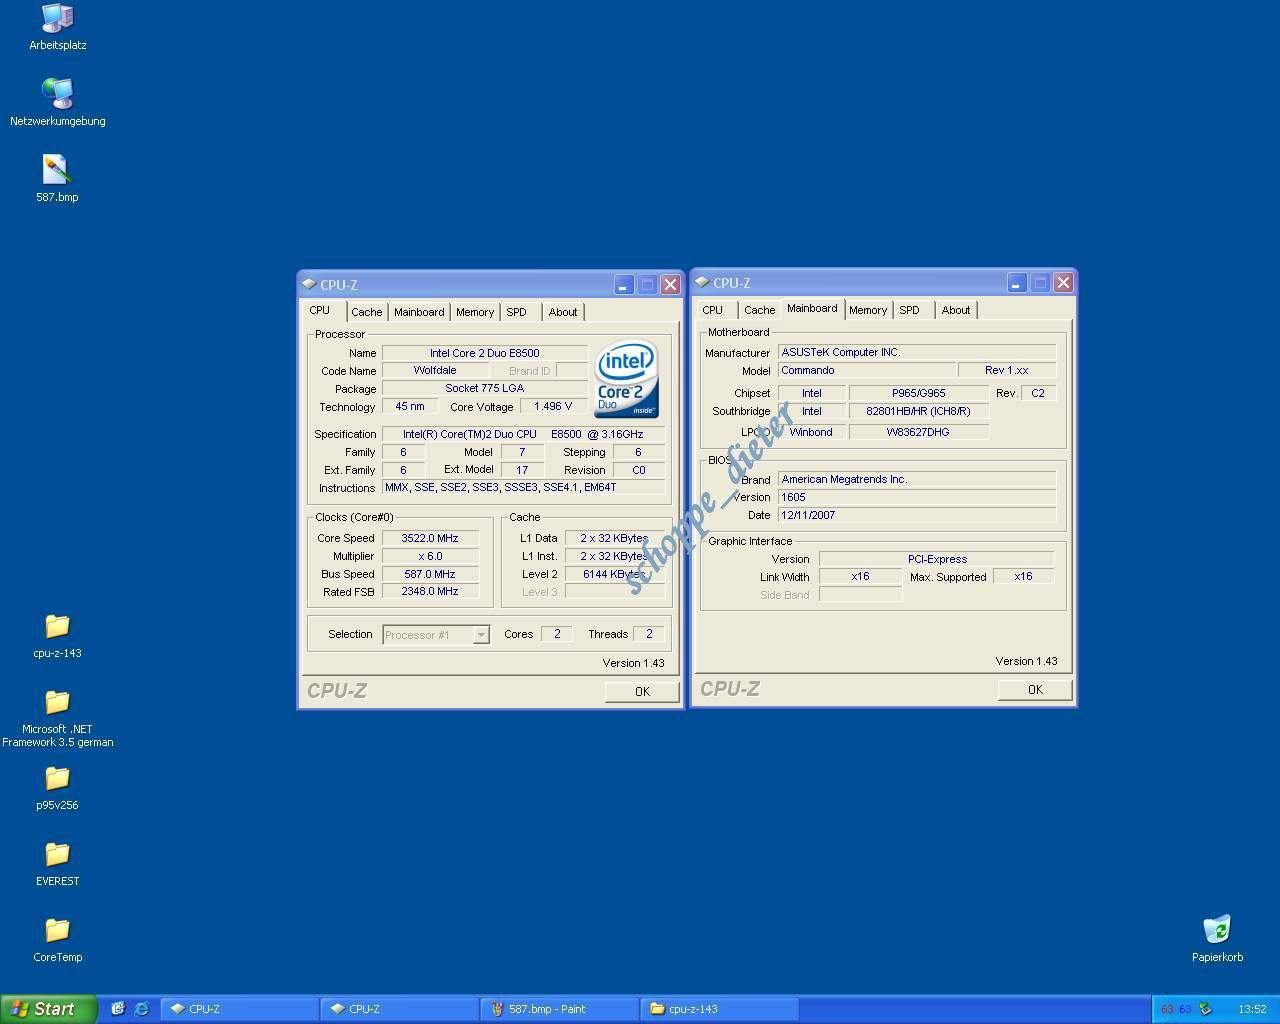This screenshot has height=1024, width=1280.
Task: Switch to cpu-z-143 folder taskbar button
Action: click(720, 1009)
